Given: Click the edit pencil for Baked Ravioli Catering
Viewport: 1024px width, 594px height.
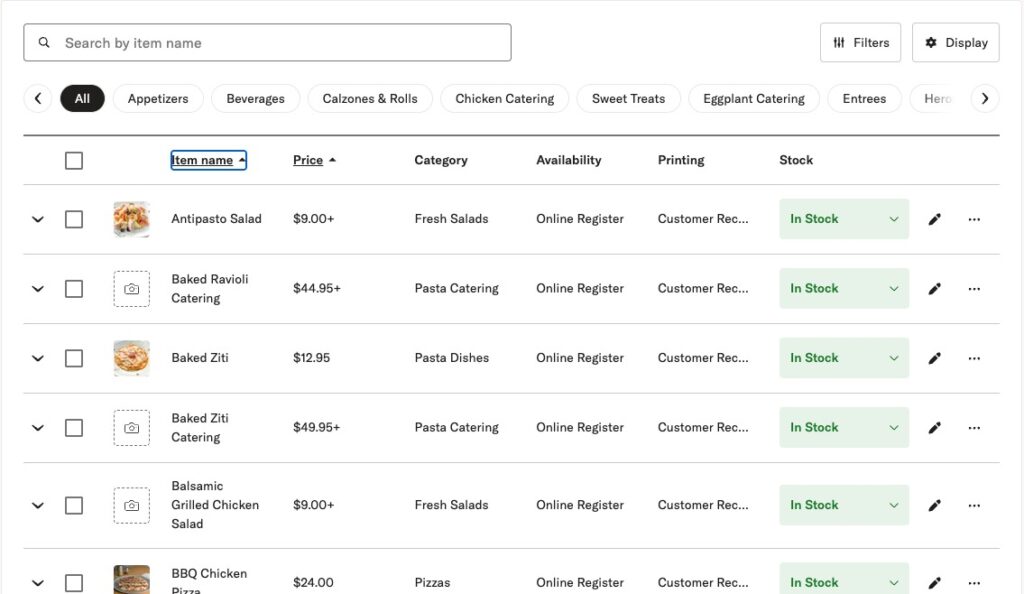Looking at the screenshot, I should pyautogui.click(x=934, y=289).
